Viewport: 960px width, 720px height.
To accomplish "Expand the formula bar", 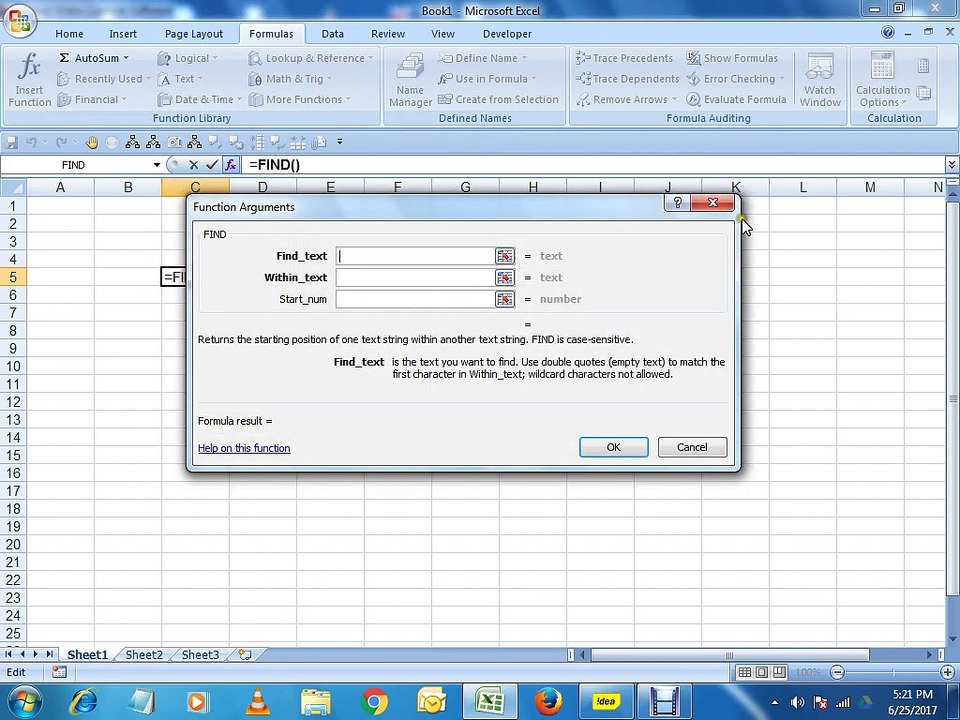I will pos(951,165).
